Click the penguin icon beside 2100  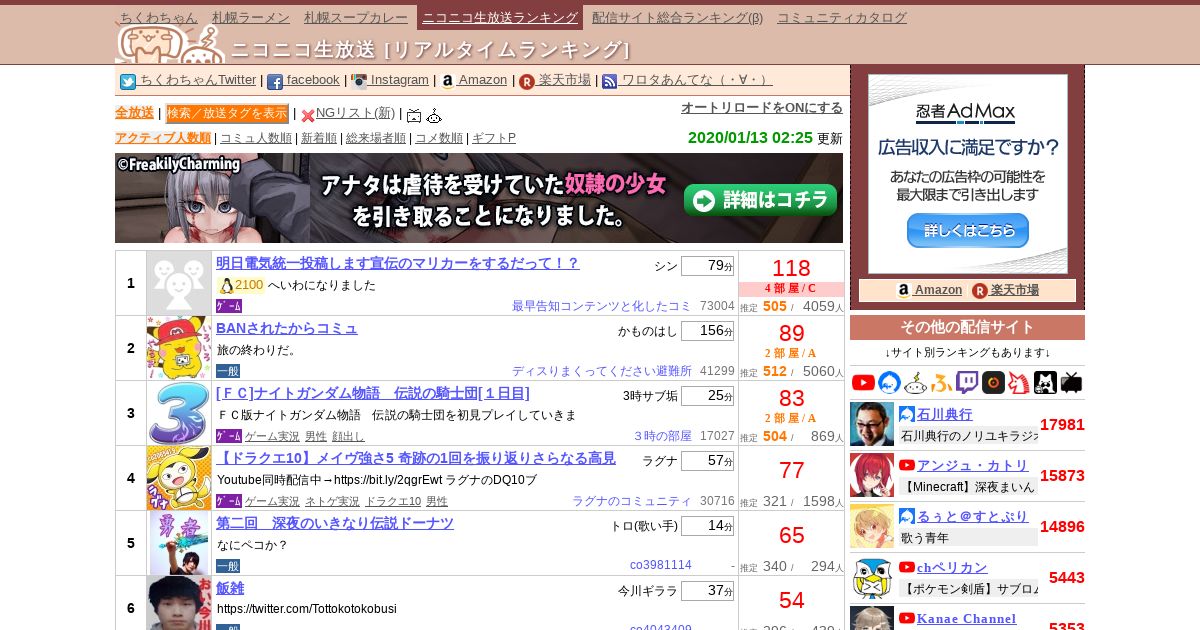click(226, 286)
